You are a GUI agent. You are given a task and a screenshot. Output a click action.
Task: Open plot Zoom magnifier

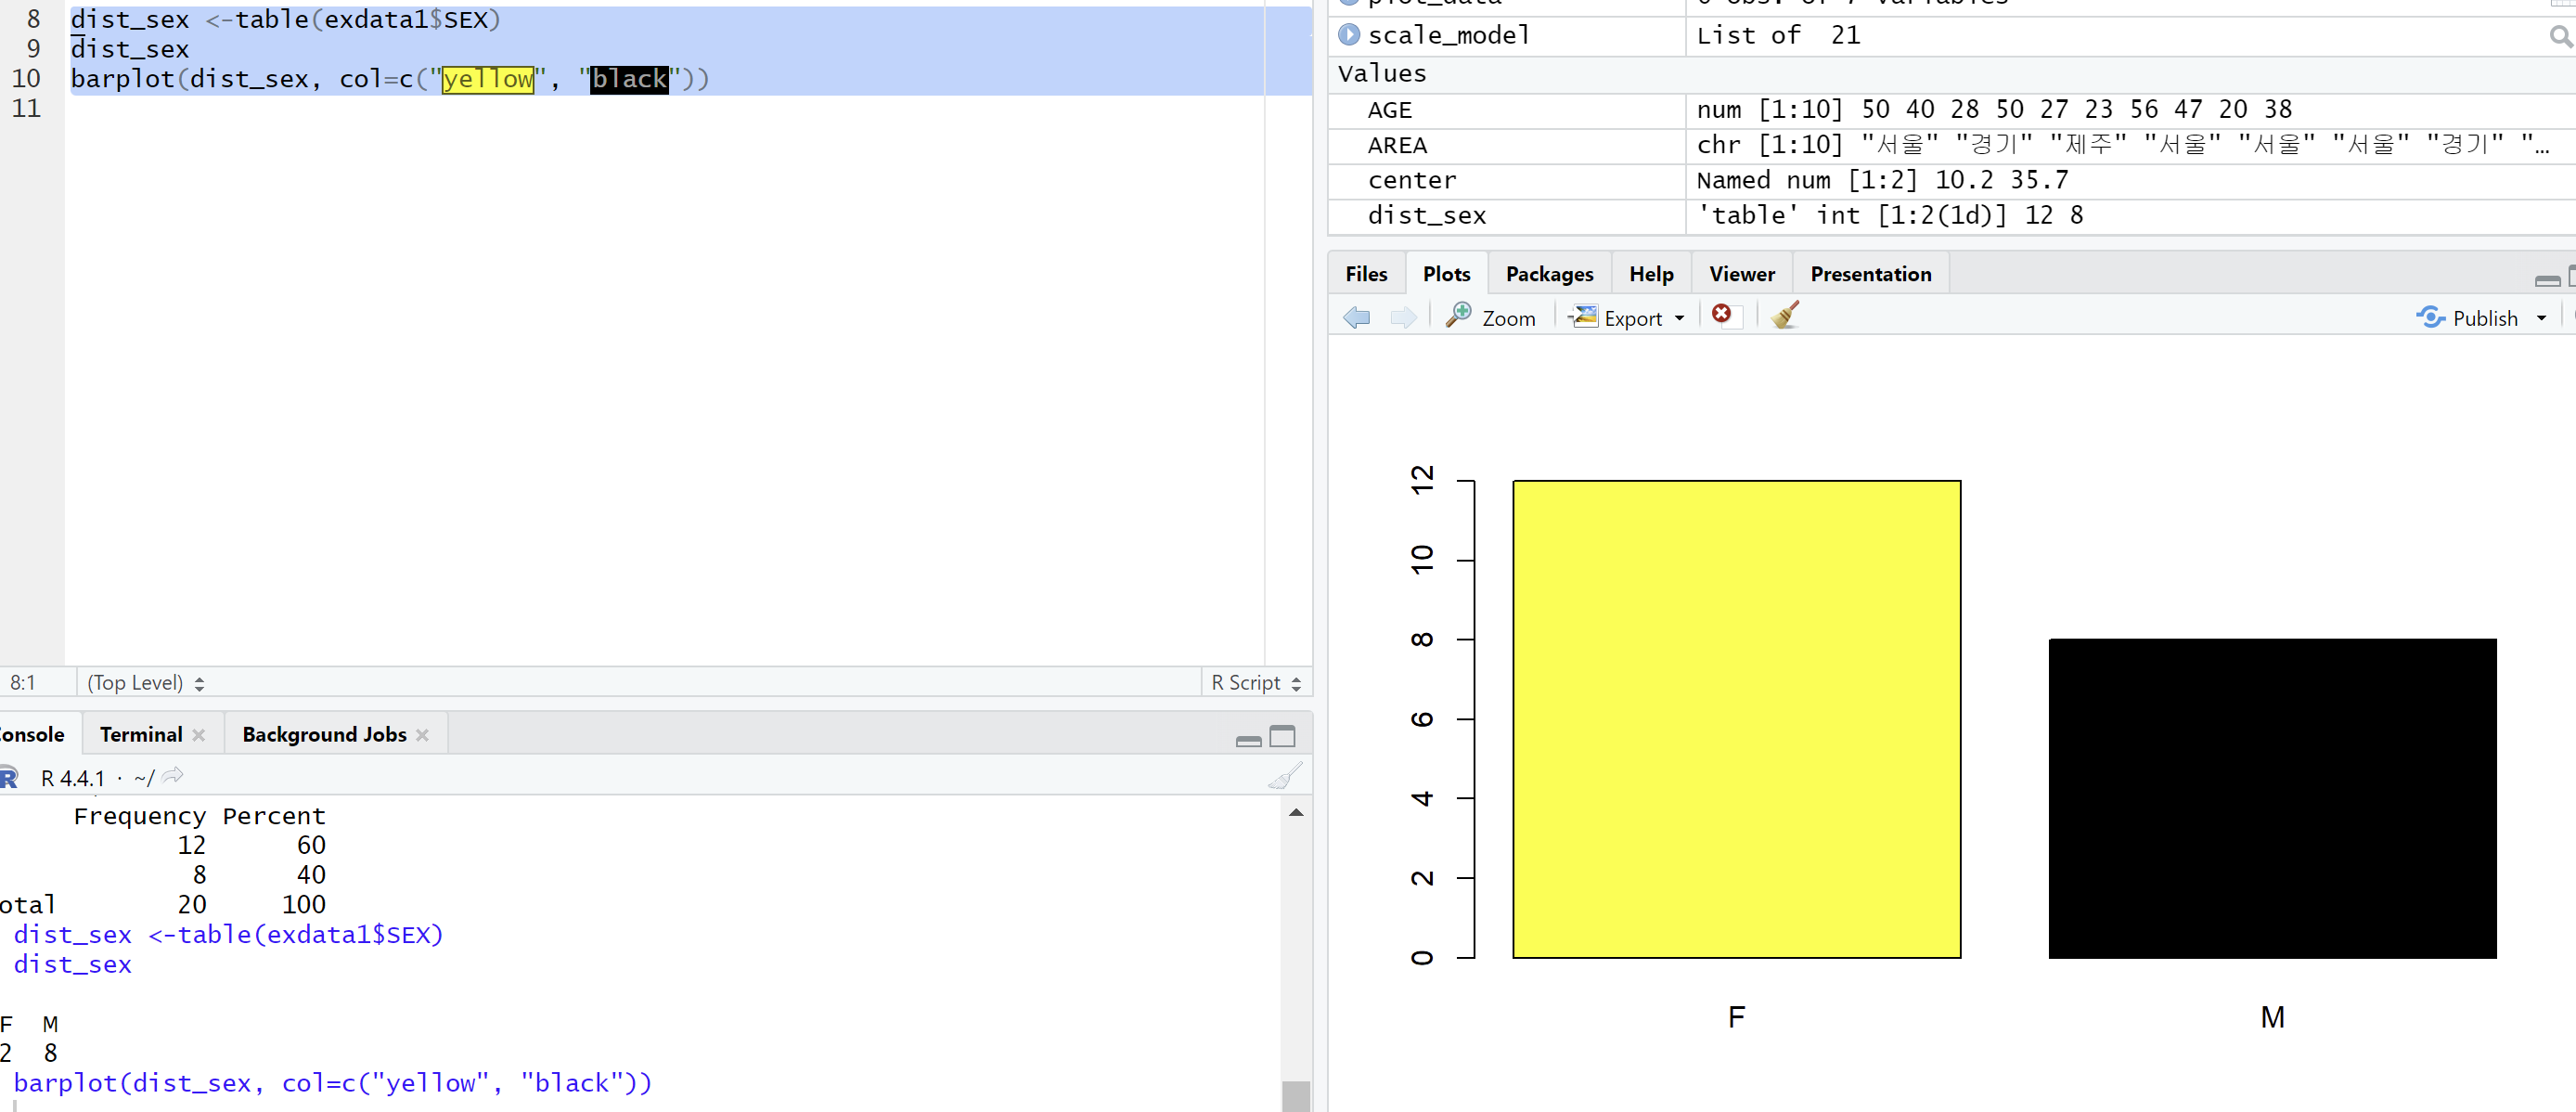point(1490,318)
